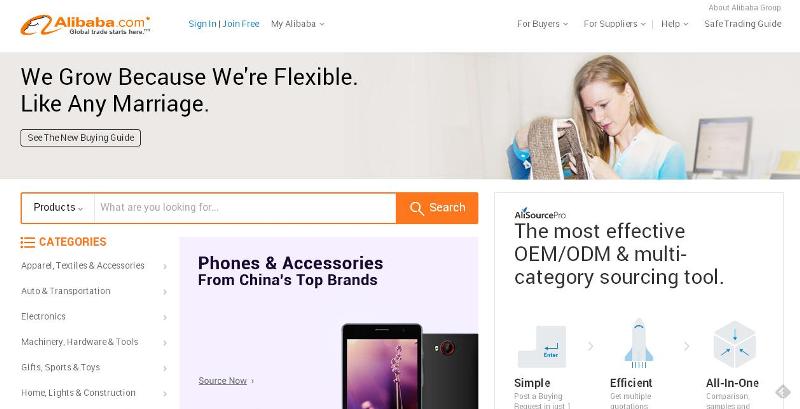
Task: Click the AliSourcePro logo
Action: point(540,214)
